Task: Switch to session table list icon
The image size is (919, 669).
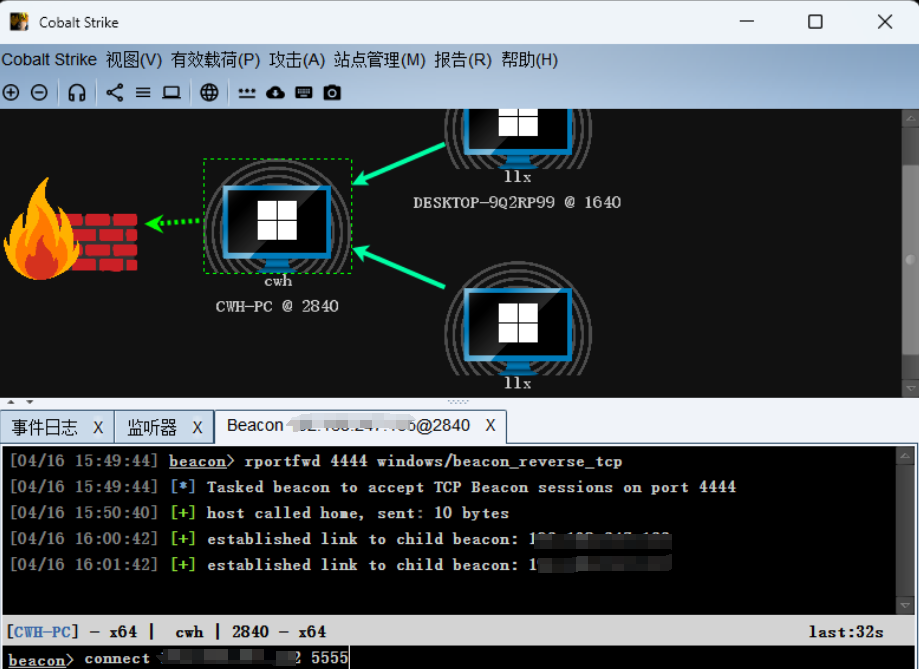Action: pyautogui.click(x=143, y=93)
